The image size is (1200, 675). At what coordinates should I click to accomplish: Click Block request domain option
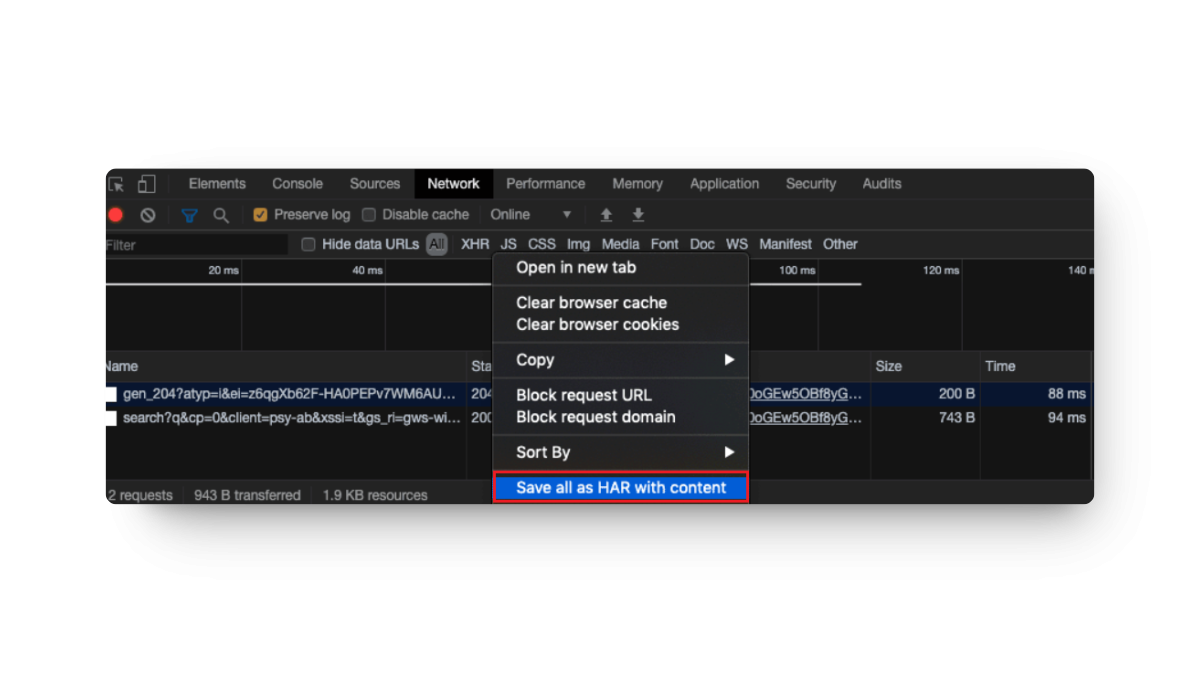pyautogui.click(x=595, y=417)
